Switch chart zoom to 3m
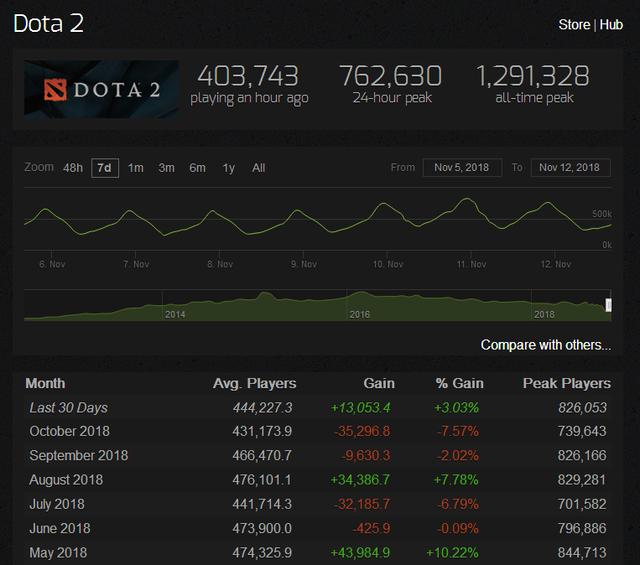Viewport: 640px width, 565px height. click(167, 168)
